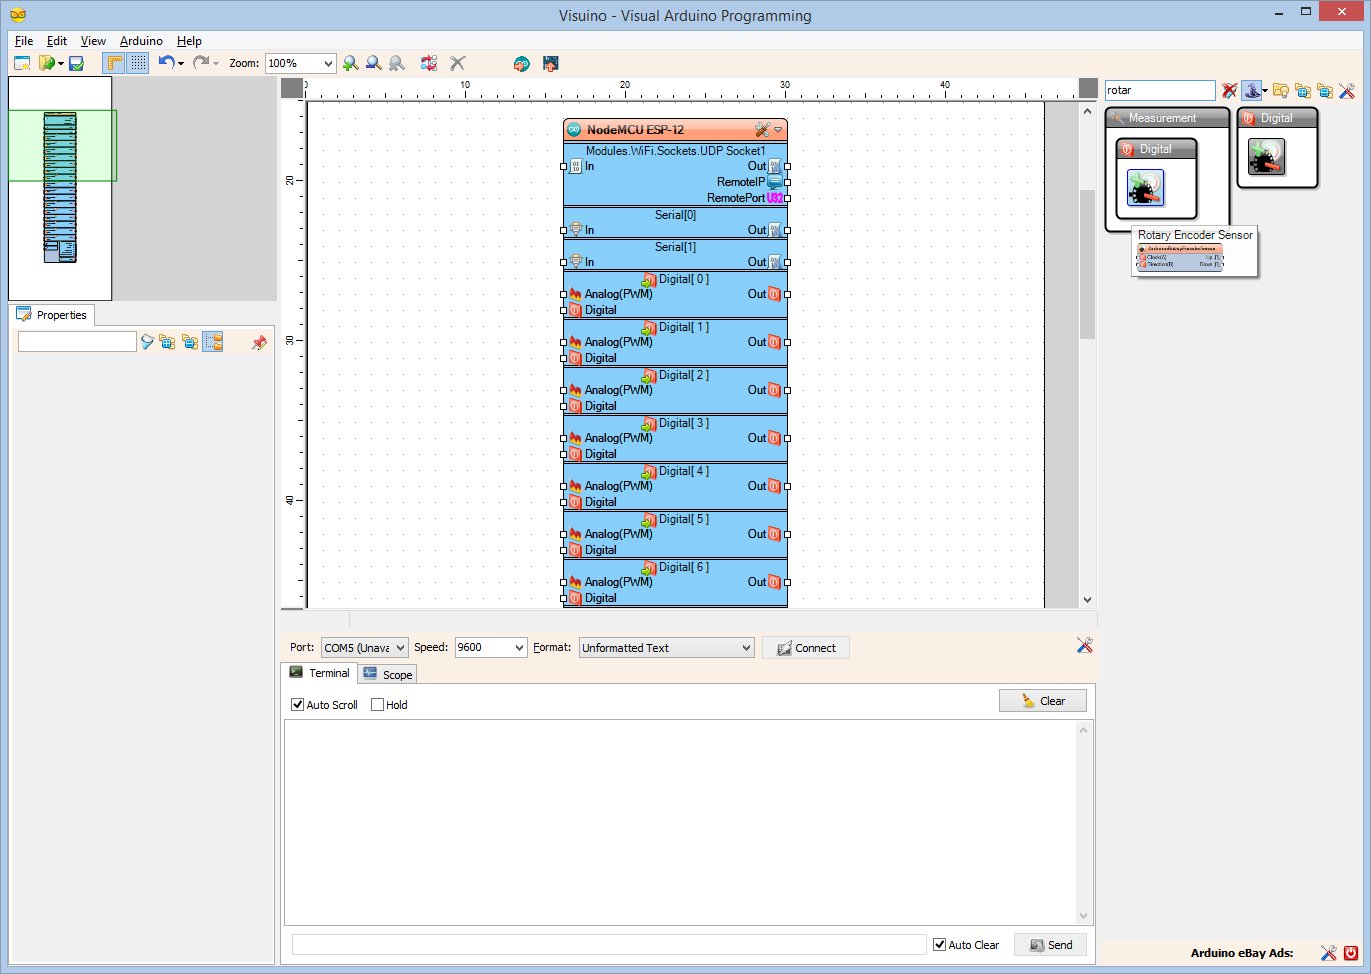Viewport: 1371px width, 974px height.
Task: Type a message in the Send field
Action: (608, 943)
